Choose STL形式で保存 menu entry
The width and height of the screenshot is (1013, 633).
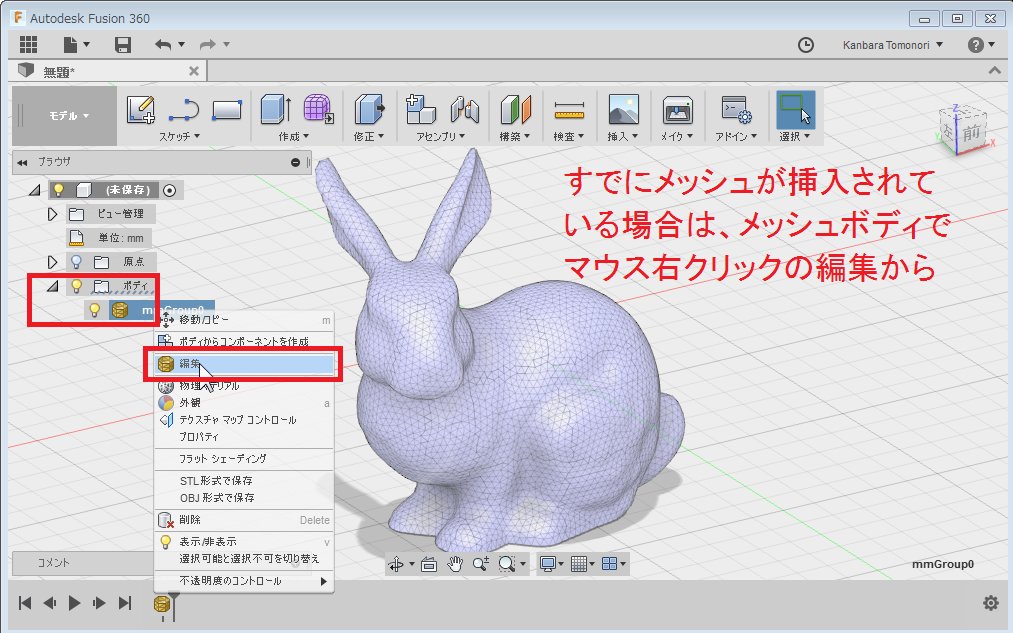point(244,481)
